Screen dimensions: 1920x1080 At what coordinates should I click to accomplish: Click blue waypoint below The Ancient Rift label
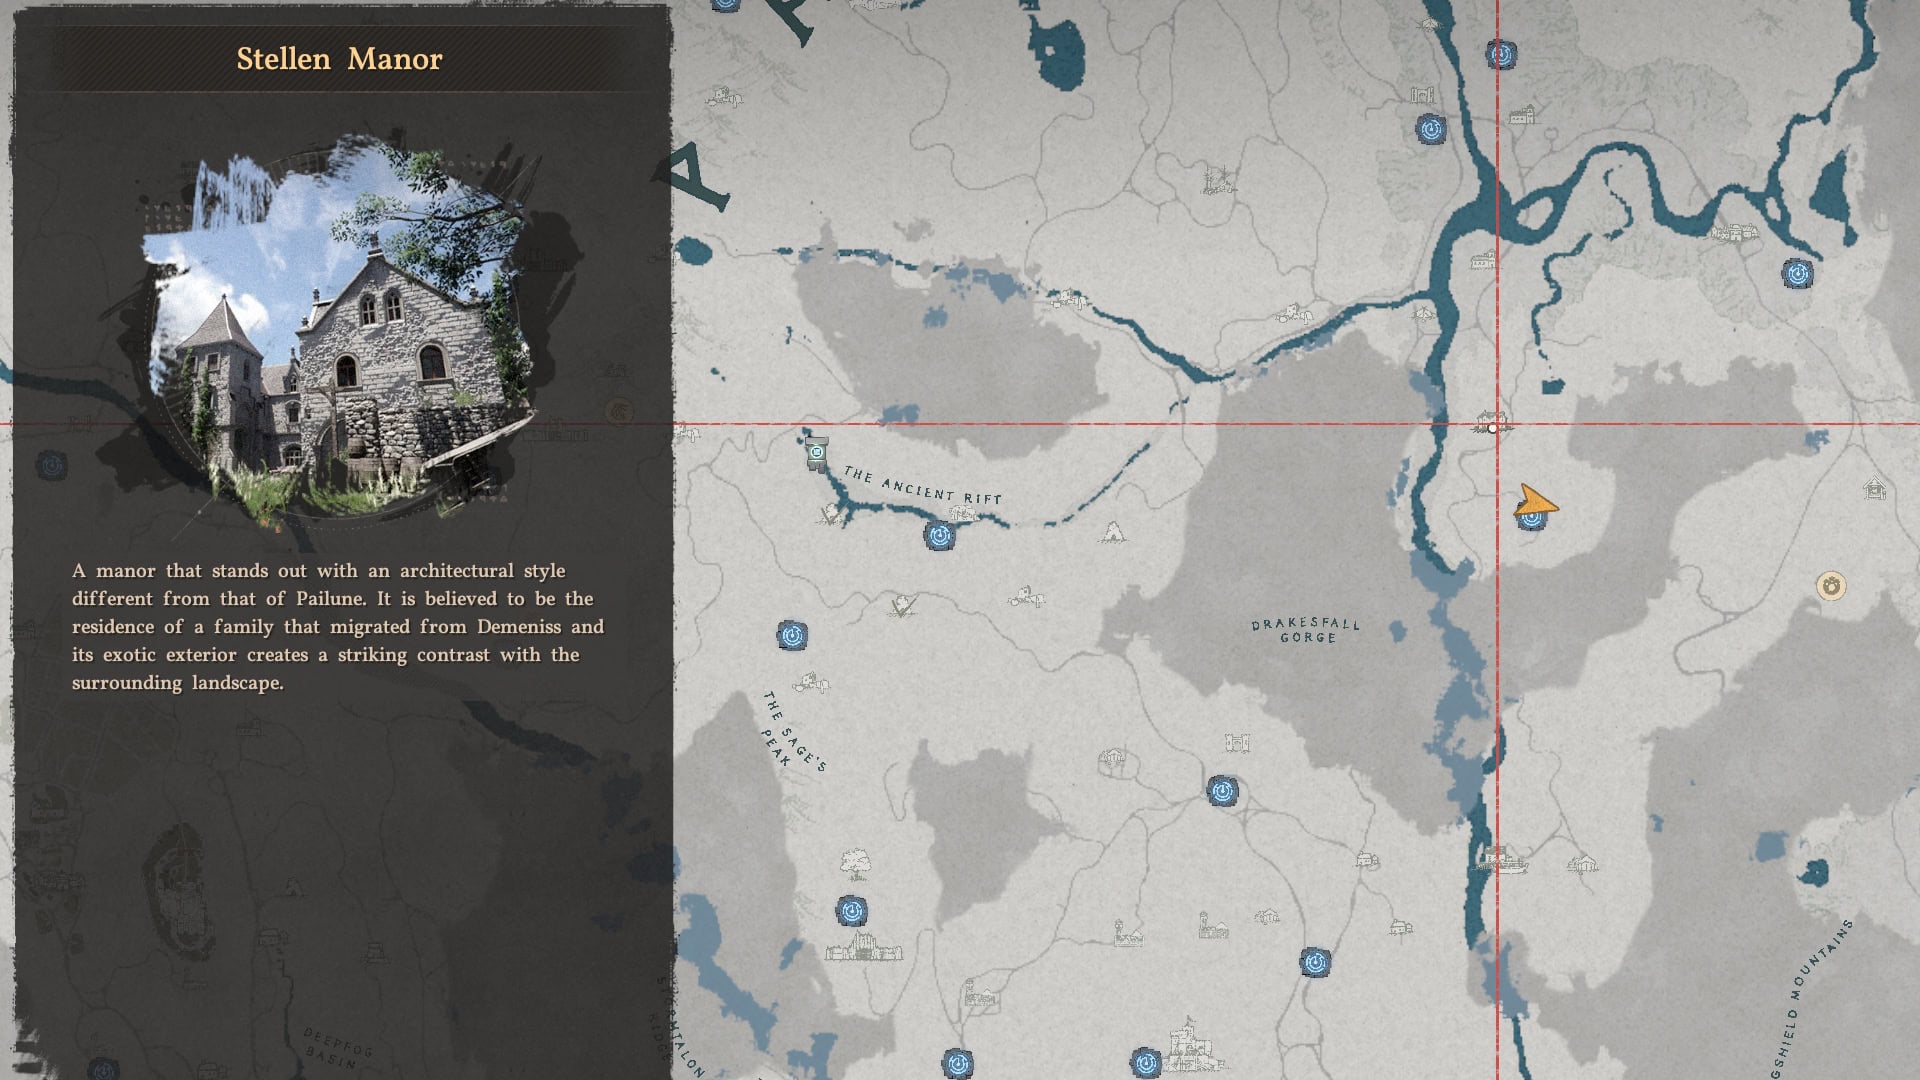pyautogui.click(x=938, y=536)
